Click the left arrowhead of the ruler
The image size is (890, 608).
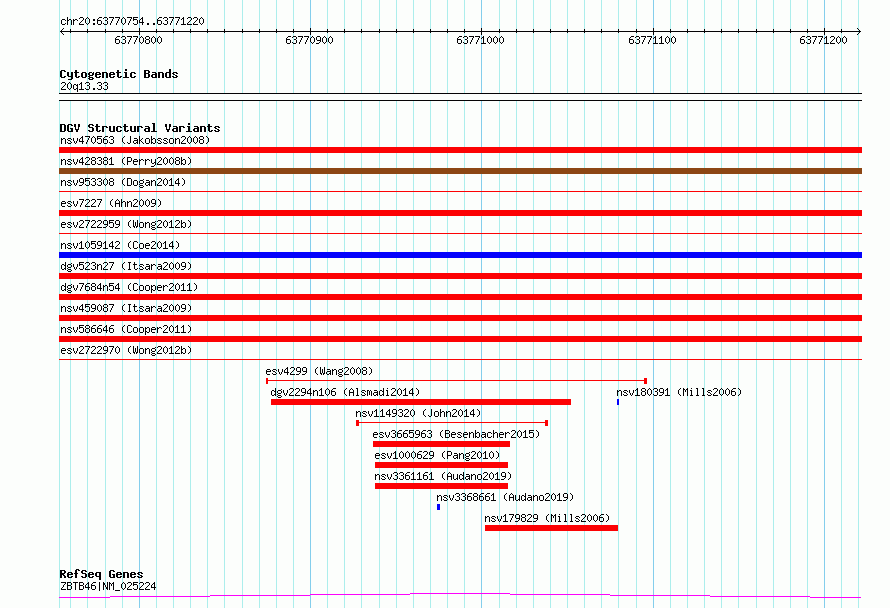(62, 31)
